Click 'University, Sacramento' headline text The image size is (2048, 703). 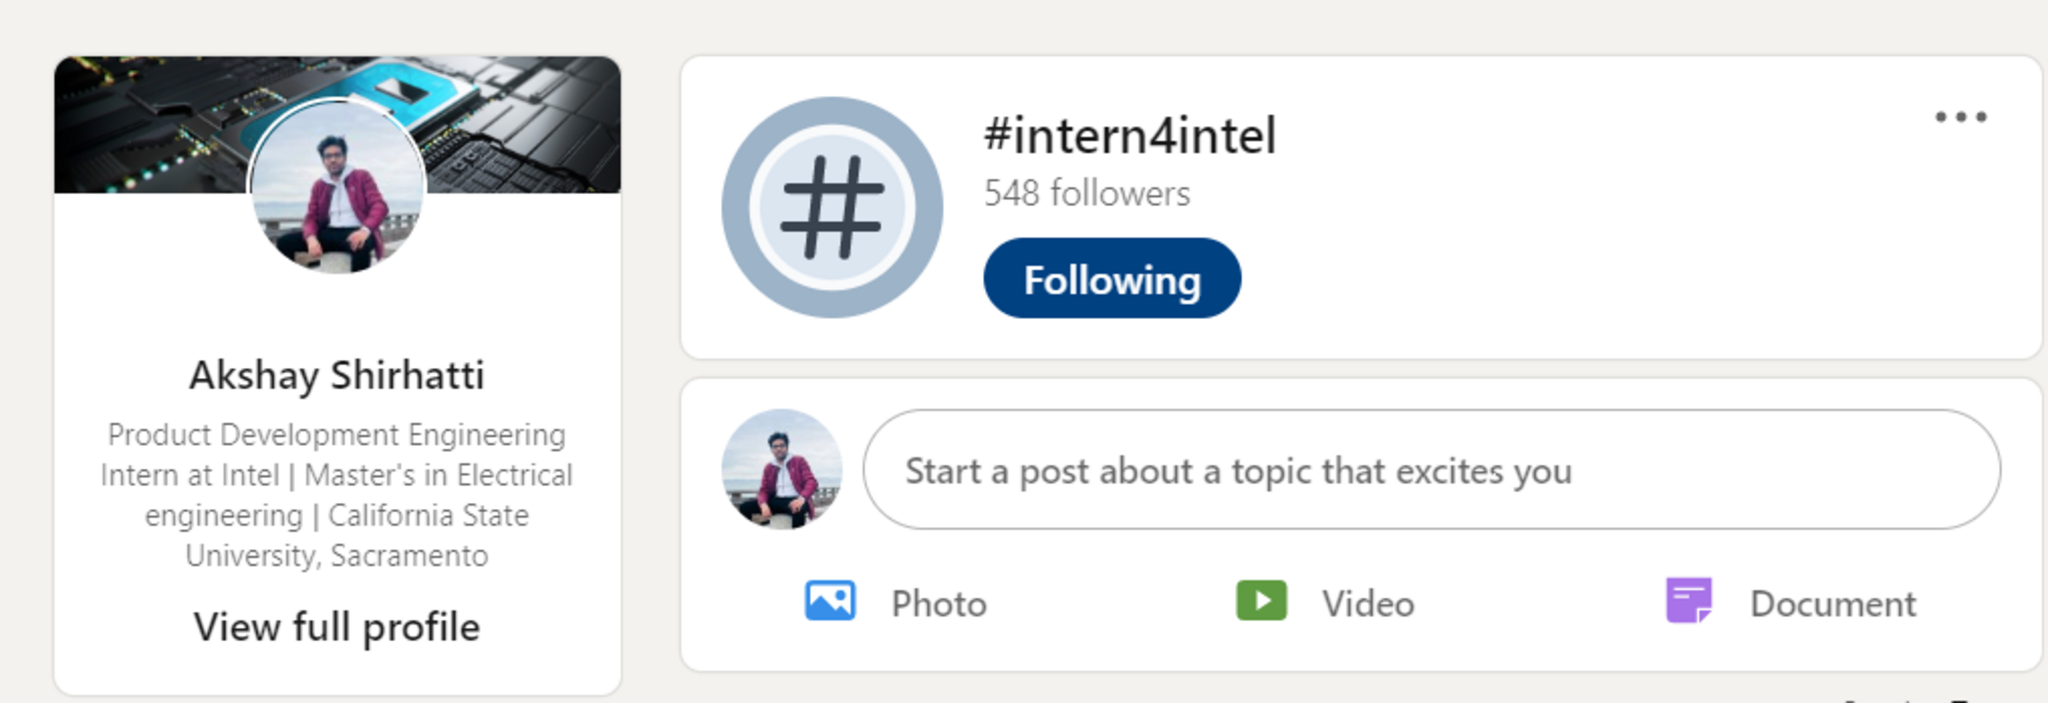click(x=337, y=555)
